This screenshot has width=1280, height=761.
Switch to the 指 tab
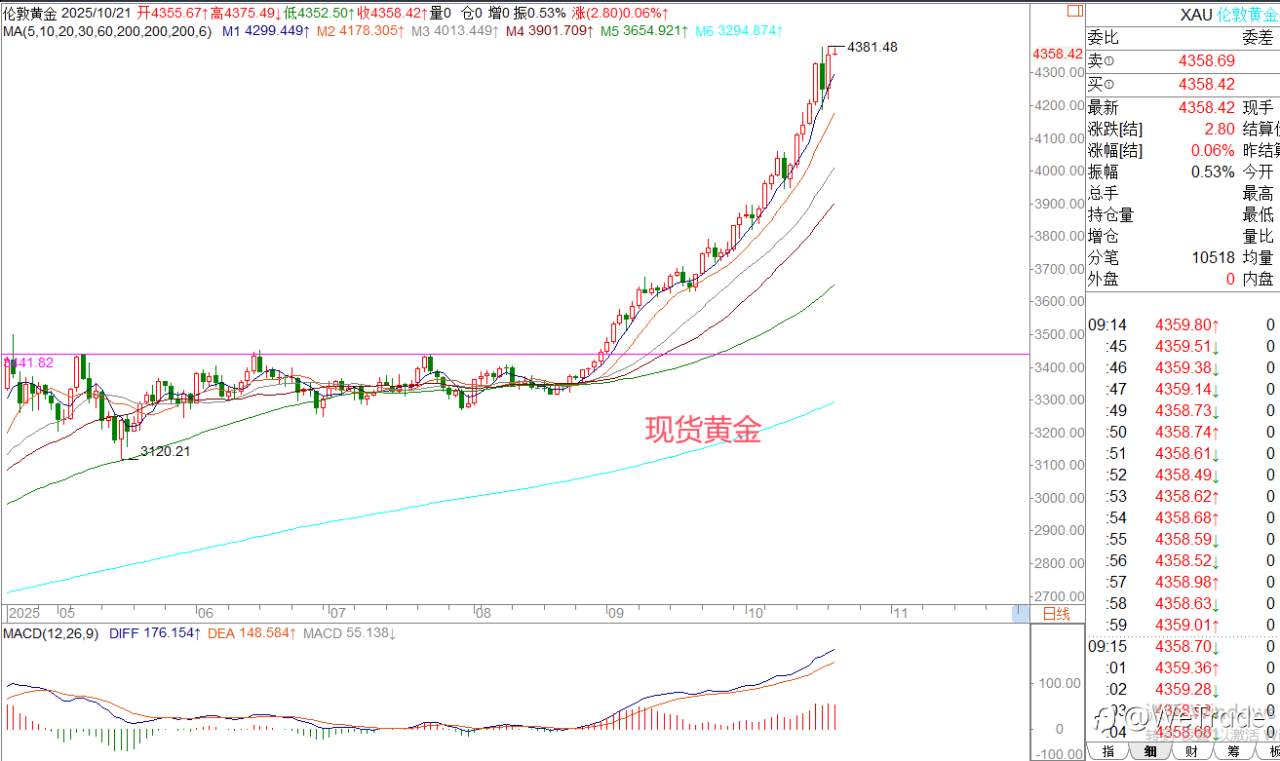pyautogui.click(x=1108, y=751)
